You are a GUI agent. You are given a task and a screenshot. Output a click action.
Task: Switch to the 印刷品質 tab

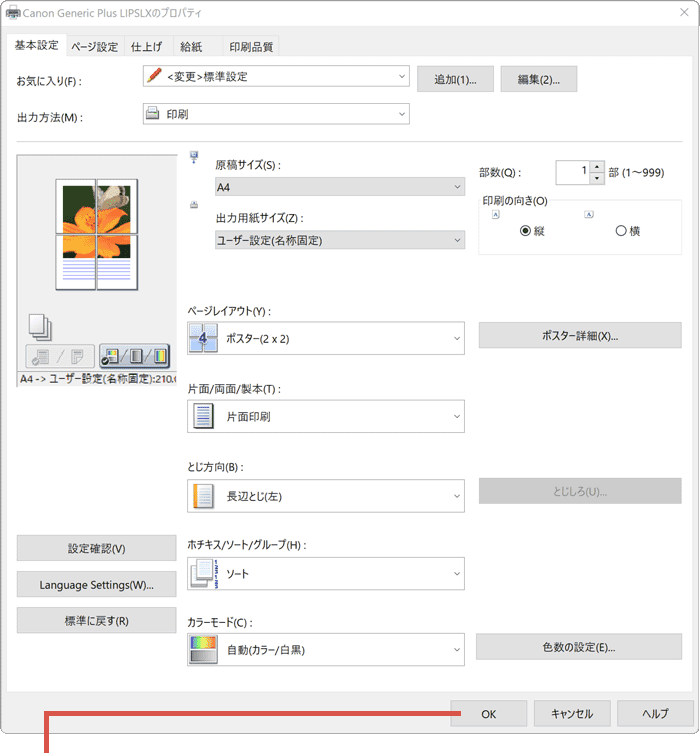pyautogui.click(x=251, y=47)
